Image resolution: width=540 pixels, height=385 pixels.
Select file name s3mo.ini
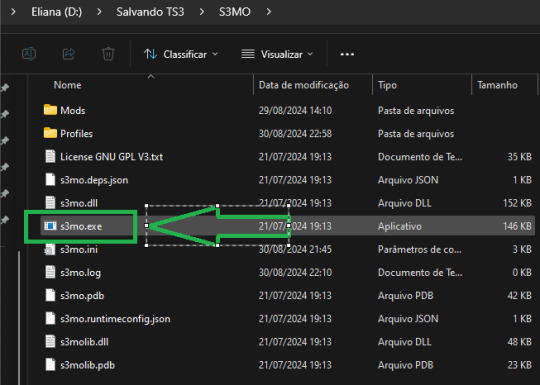click(79, 249)
